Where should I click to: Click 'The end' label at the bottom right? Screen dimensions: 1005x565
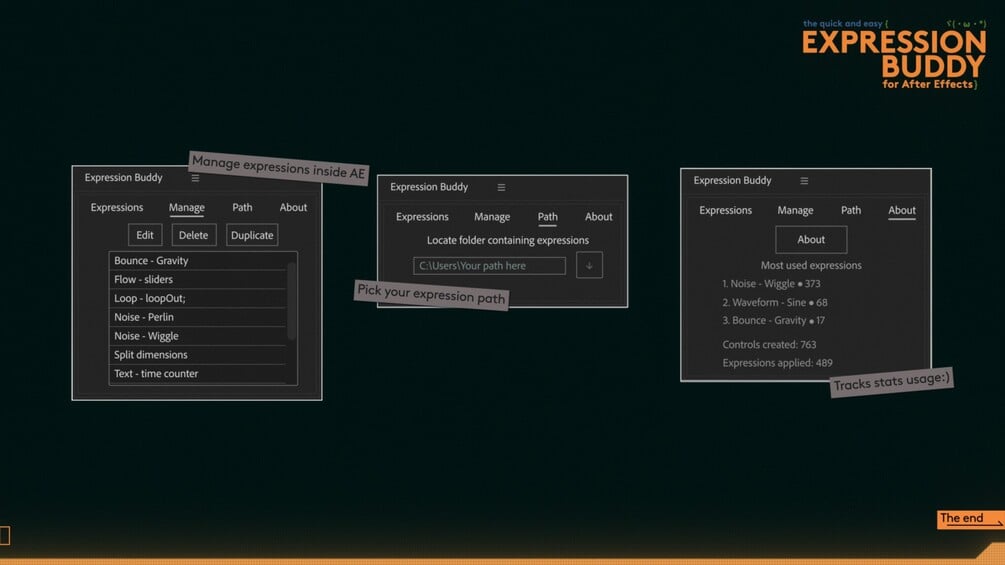pyautogui.click(x=970, y=519)
